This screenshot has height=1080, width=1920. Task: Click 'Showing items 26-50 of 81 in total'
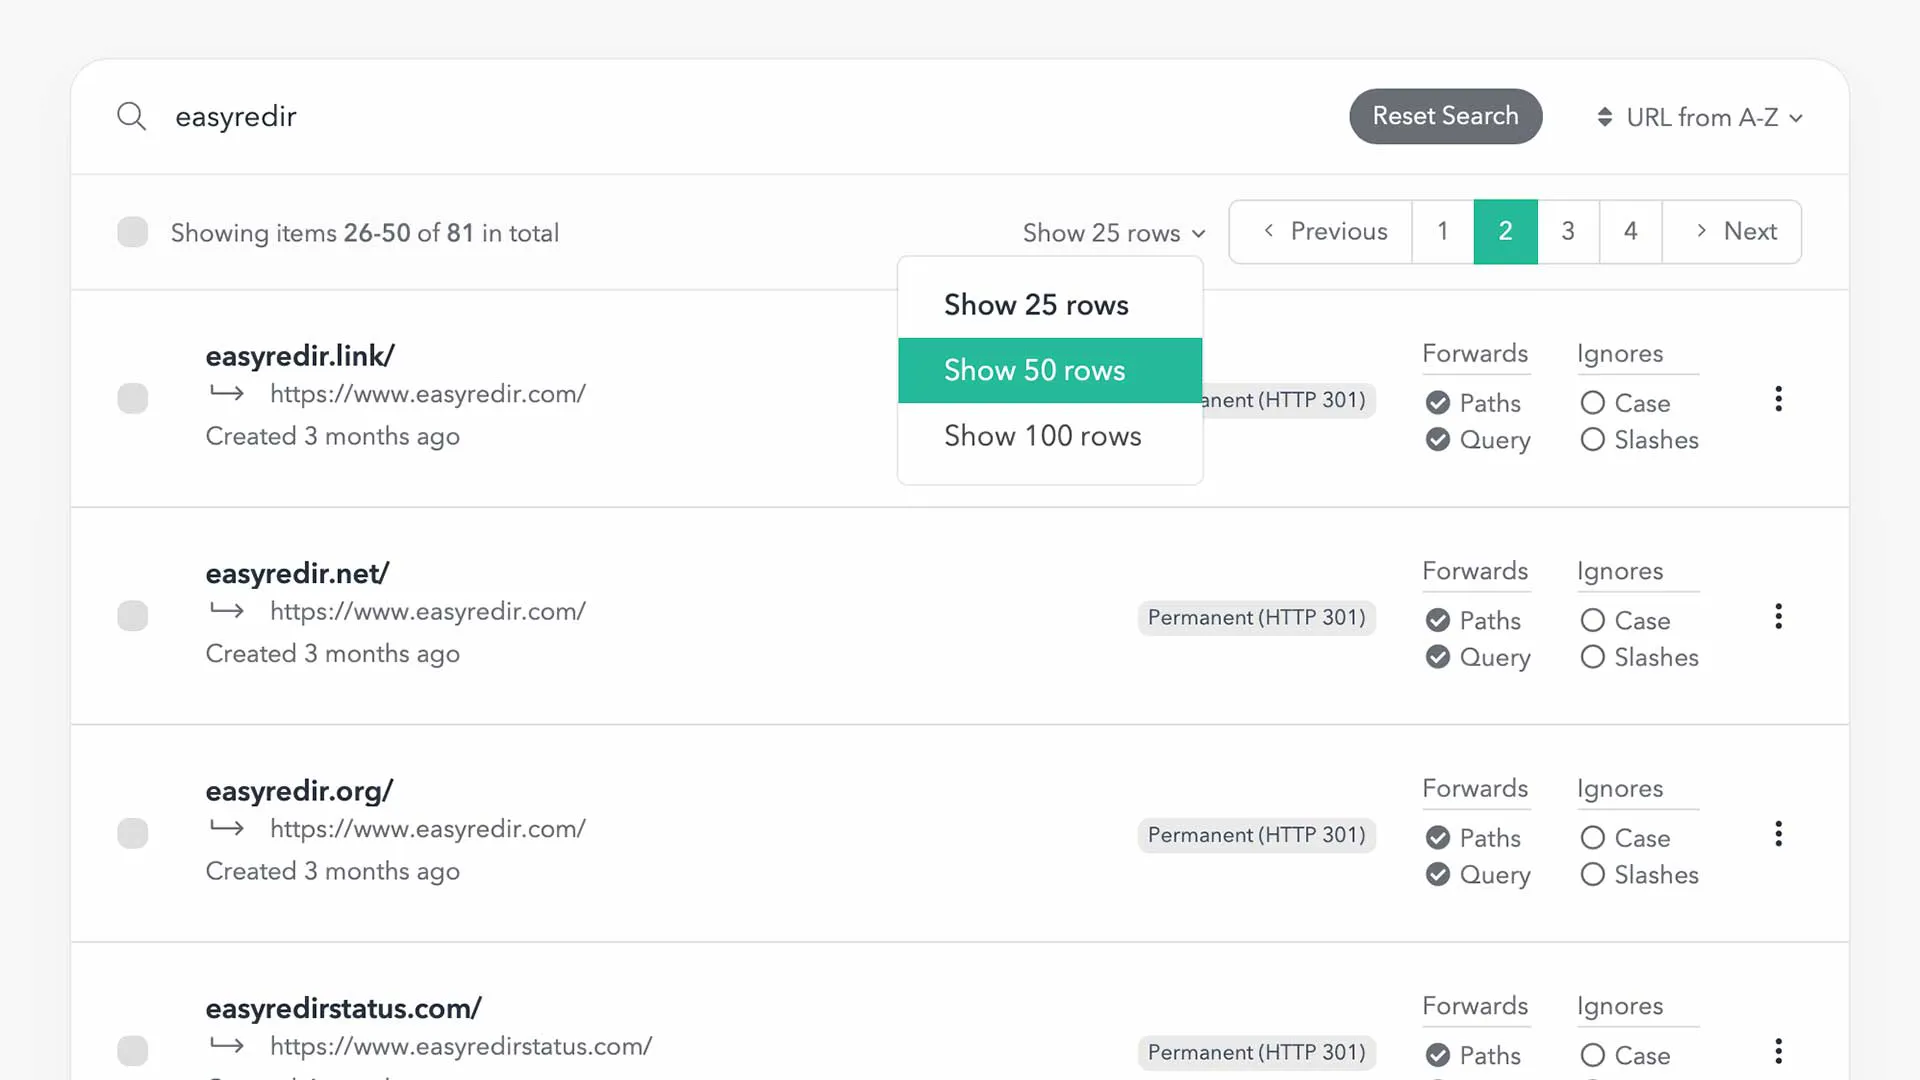tap(364, 233)
